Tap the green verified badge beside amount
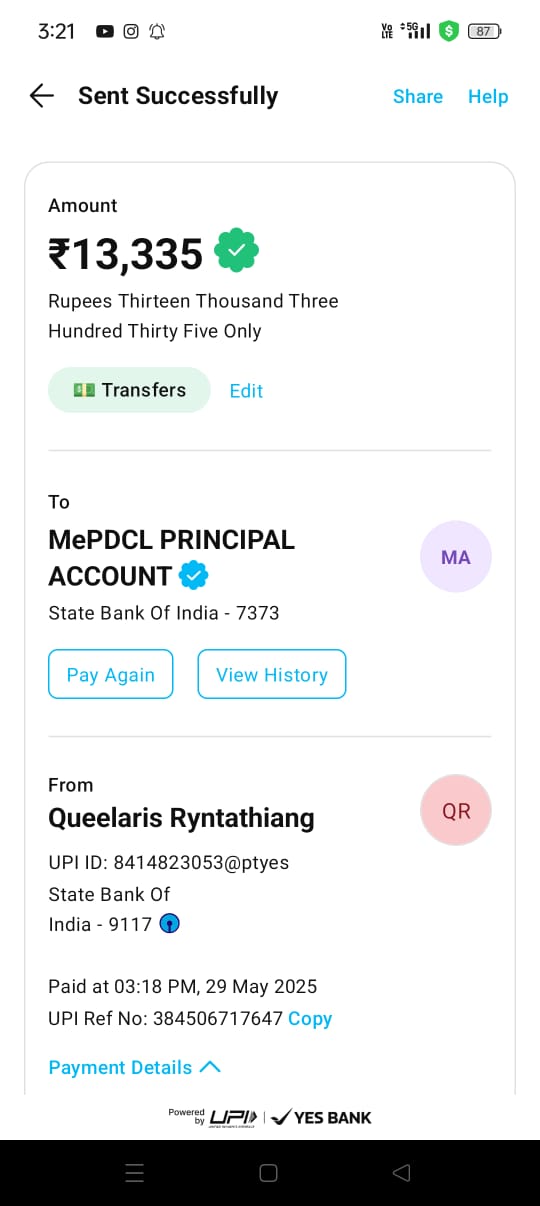This screenshot has width=540, height=1206. pos(236,251)
